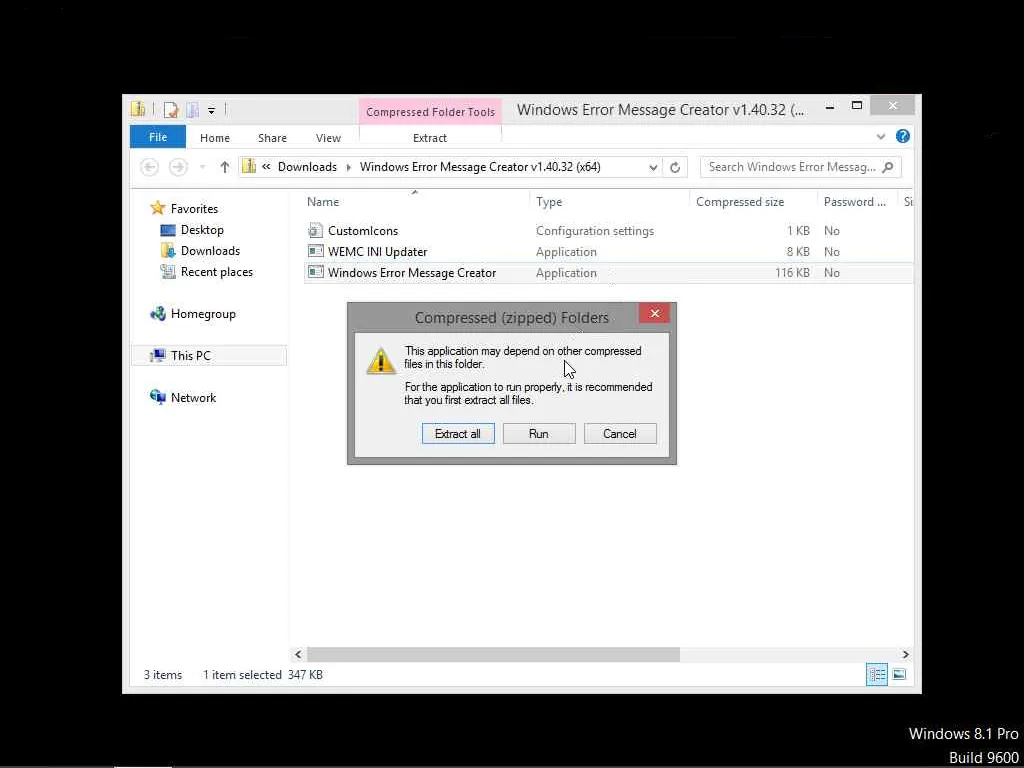Open the Quick Access Toolbar customize dropdown

point(211,110)
